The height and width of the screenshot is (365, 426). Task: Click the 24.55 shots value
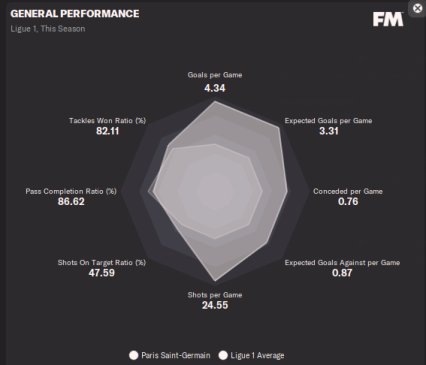215,305
